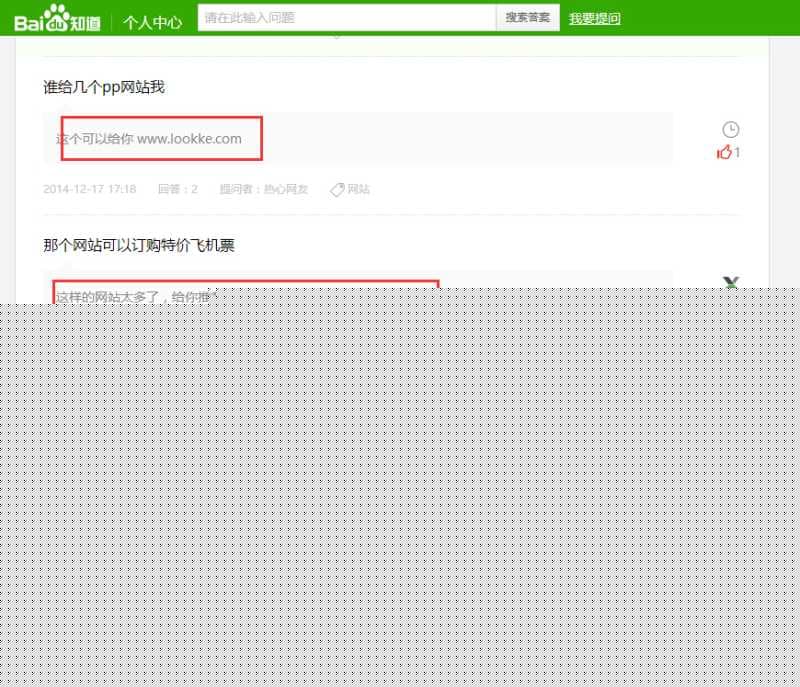Click the status icon beside second answer
This screenshot has width=800, height=687.
click(731, 283)
